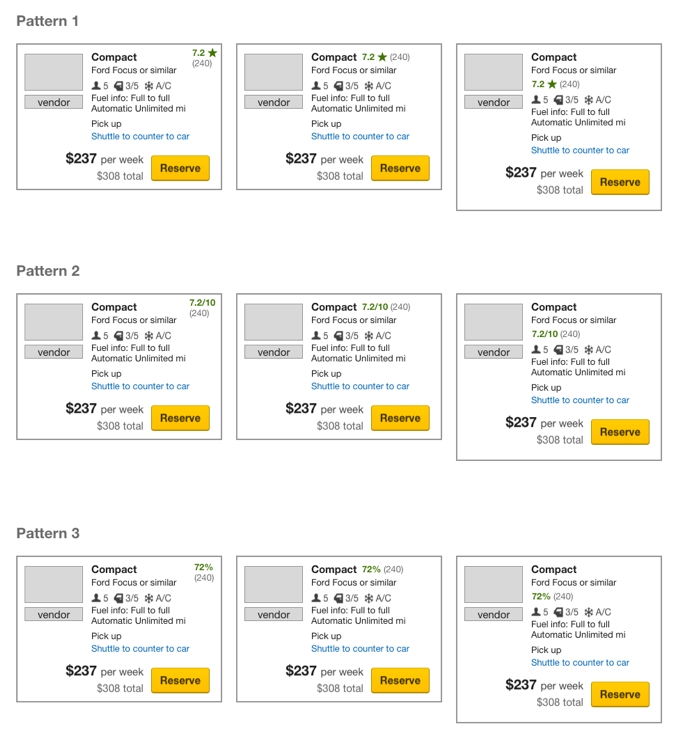The height and width of the screenshot is (743, 681).
Task: Open Shuttle to counter link in Pattern 2's first card
Action: pyautogui.click(x=140, y=386)
